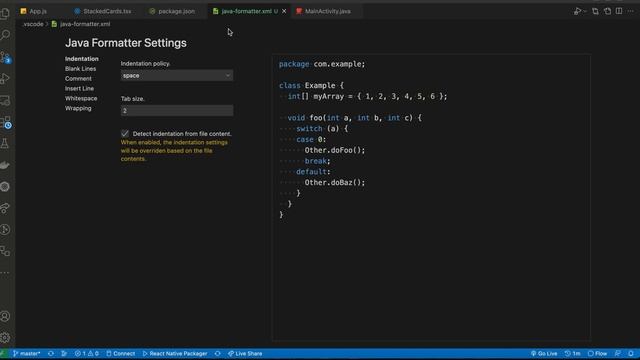The image size is (640, 360).
Task: Open editor More Actions ellipsis menu
Action: [x=631, y=11]
